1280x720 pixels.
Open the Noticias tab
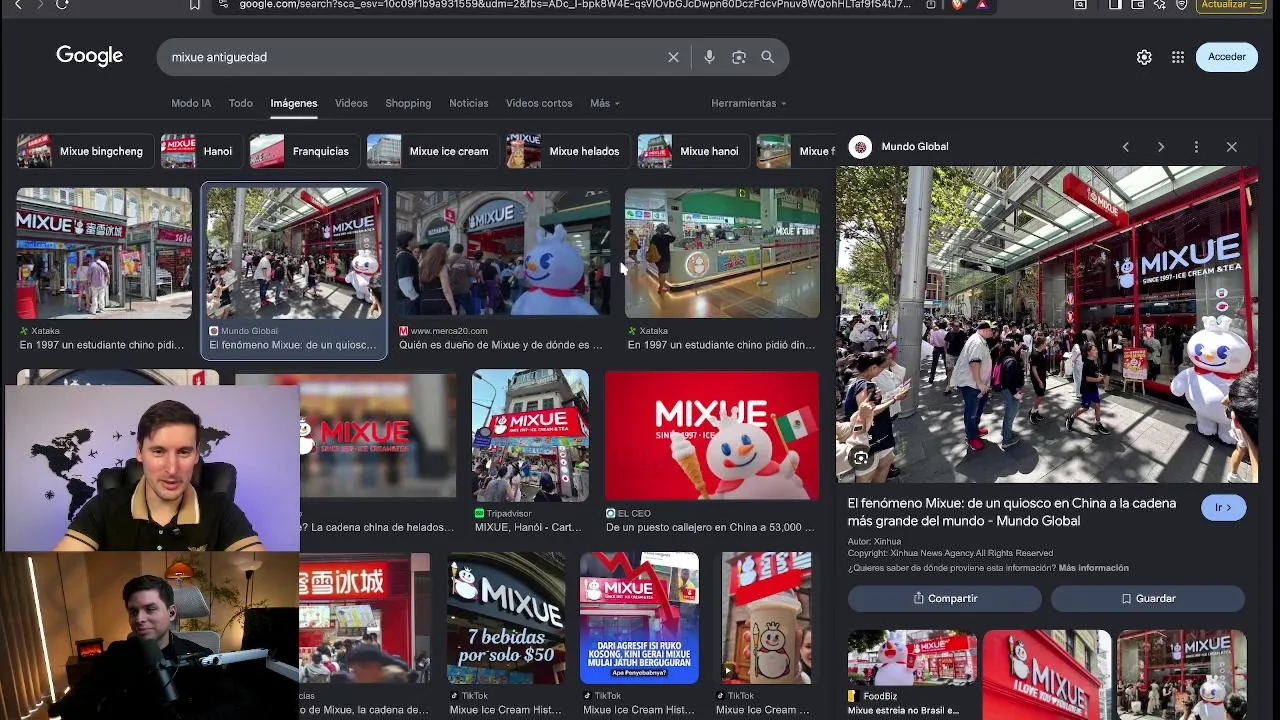468,103
